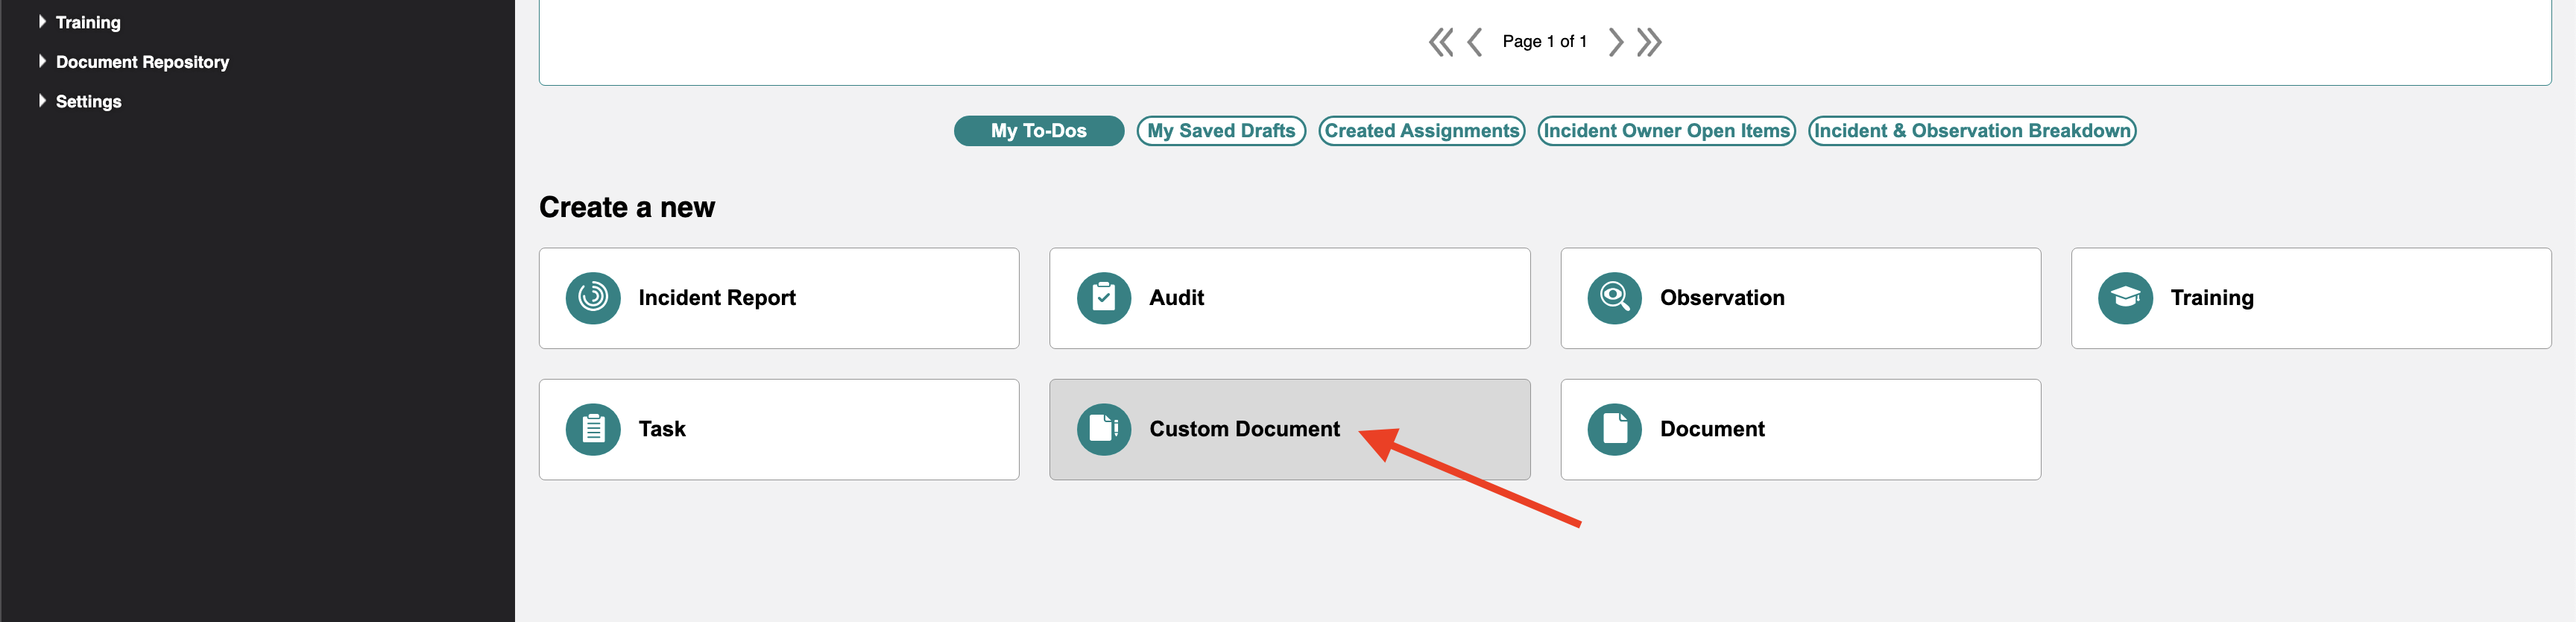The width and height of the screenshot is (2576, 622).
Task: Open Document Repository in the sidebar
Action: click(142, 62)
